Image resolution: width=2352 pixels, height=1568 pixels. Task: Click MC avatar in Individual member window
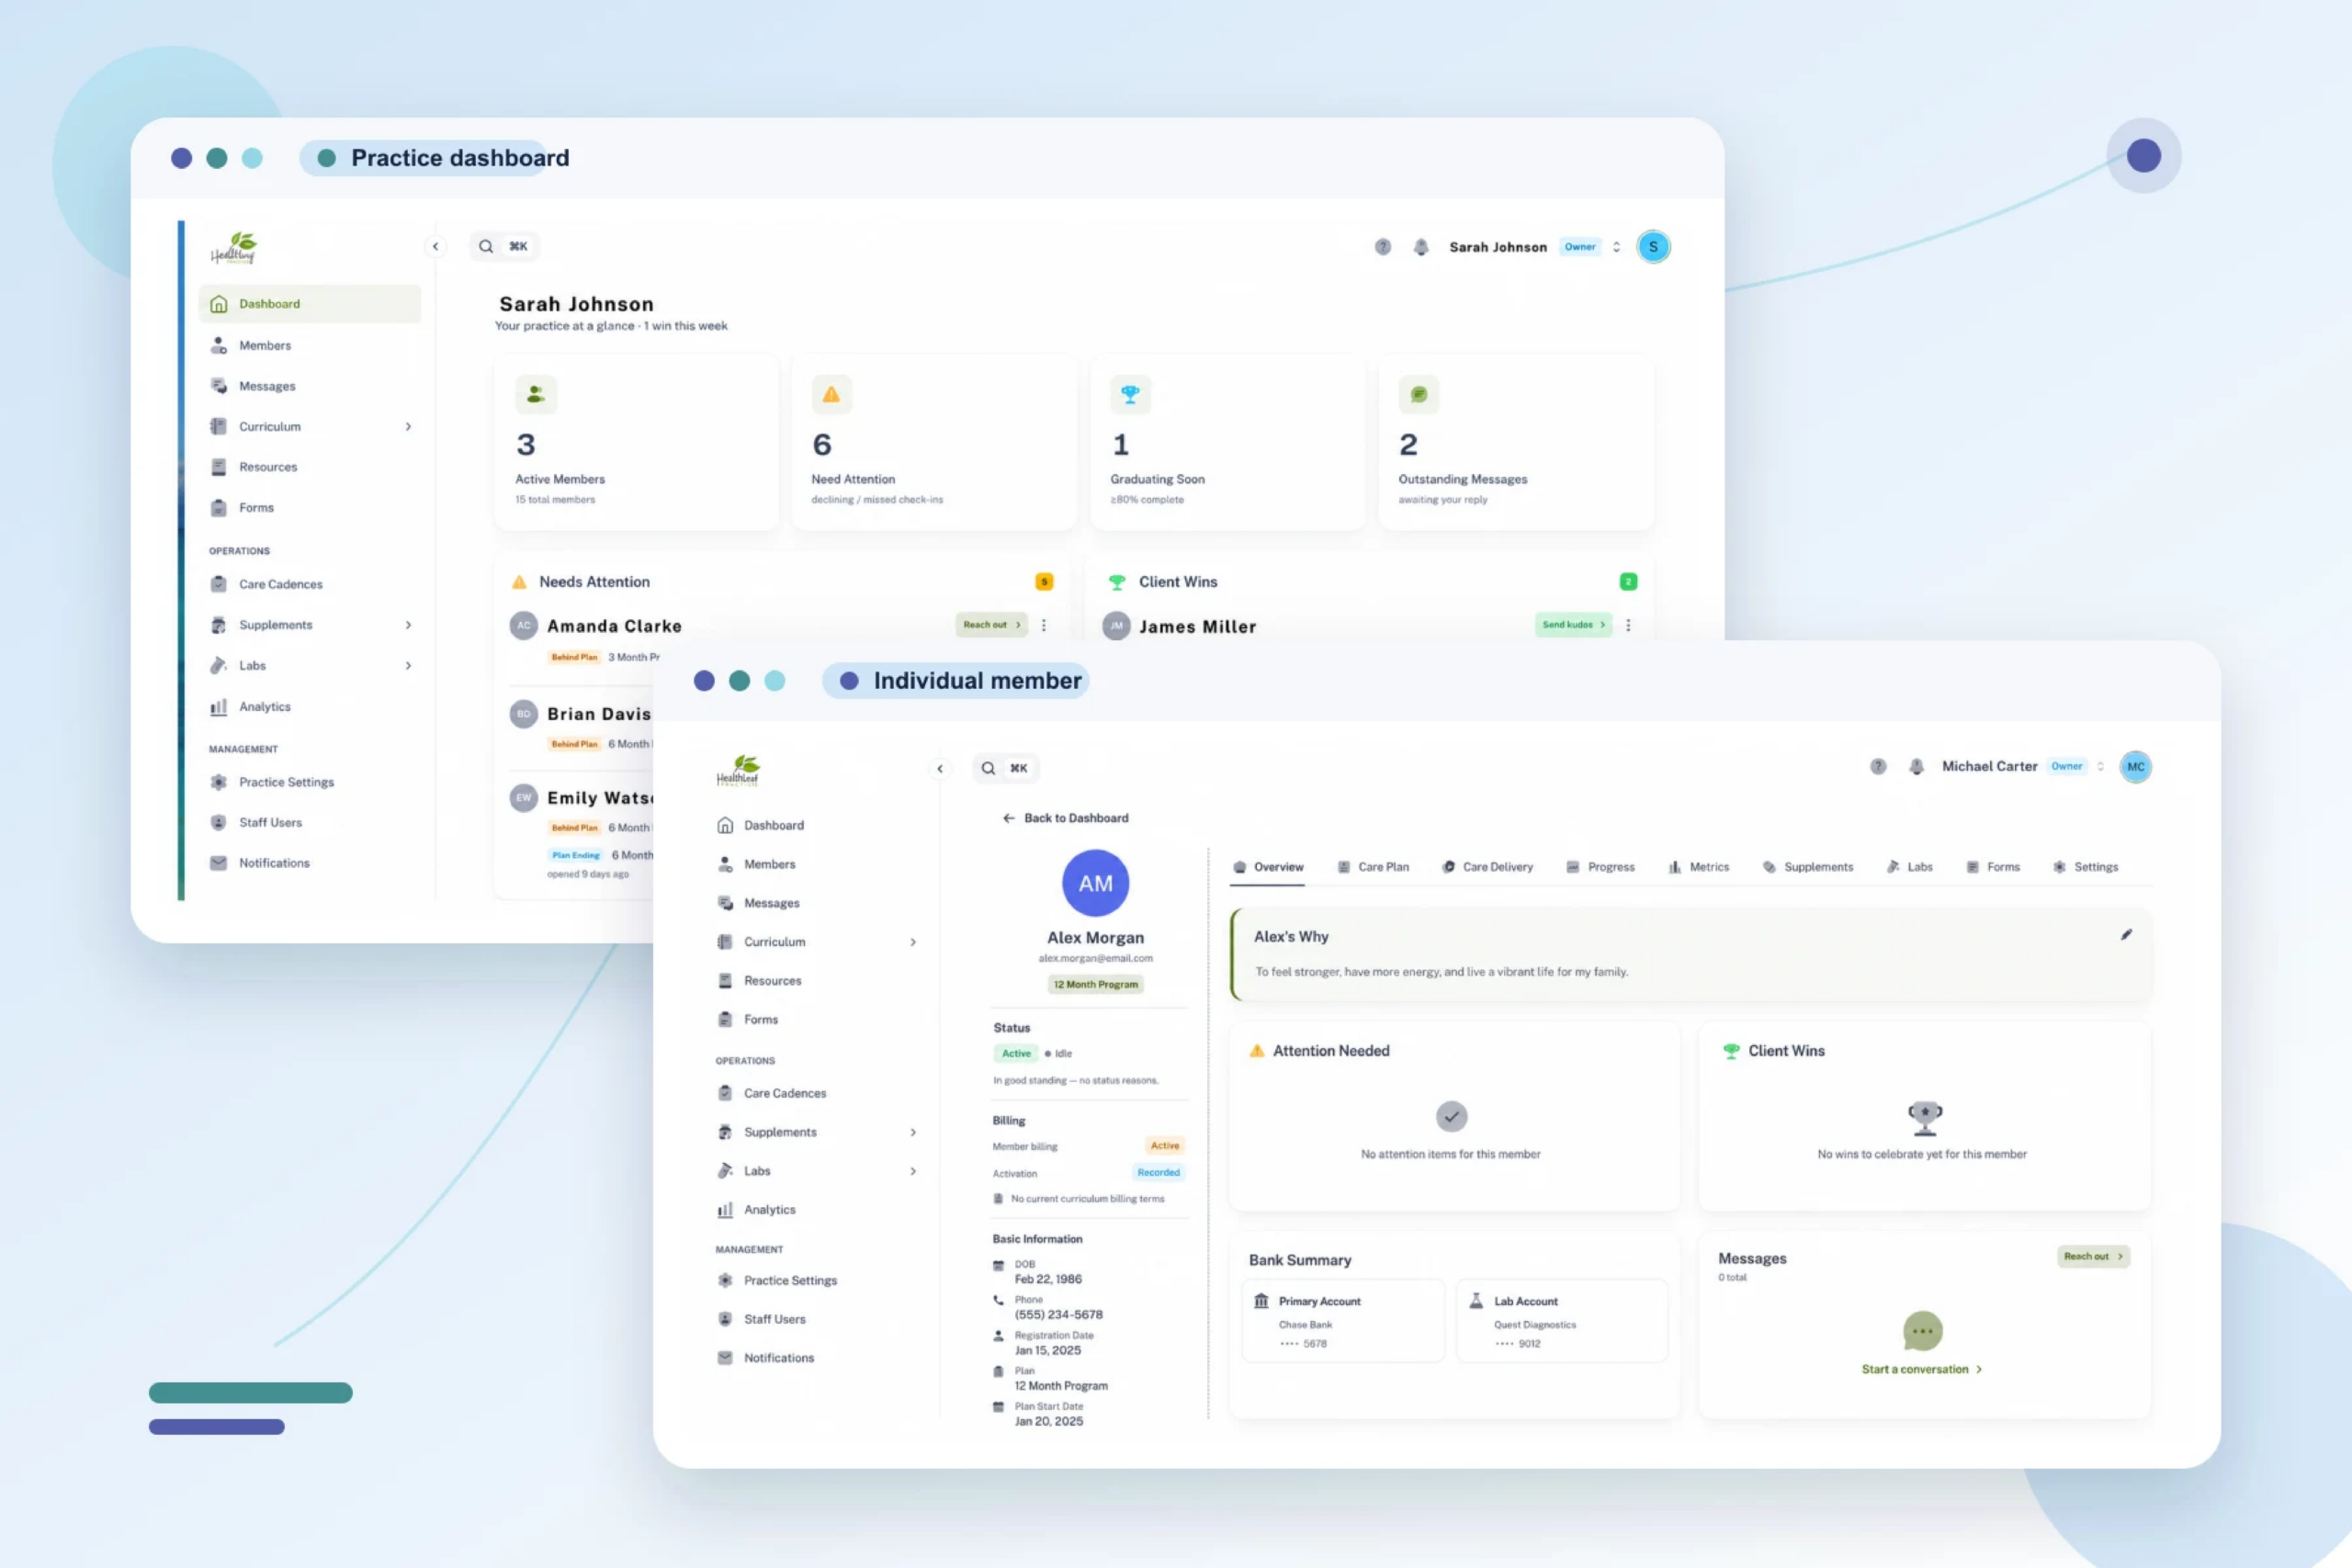[x=2136, y=767]
